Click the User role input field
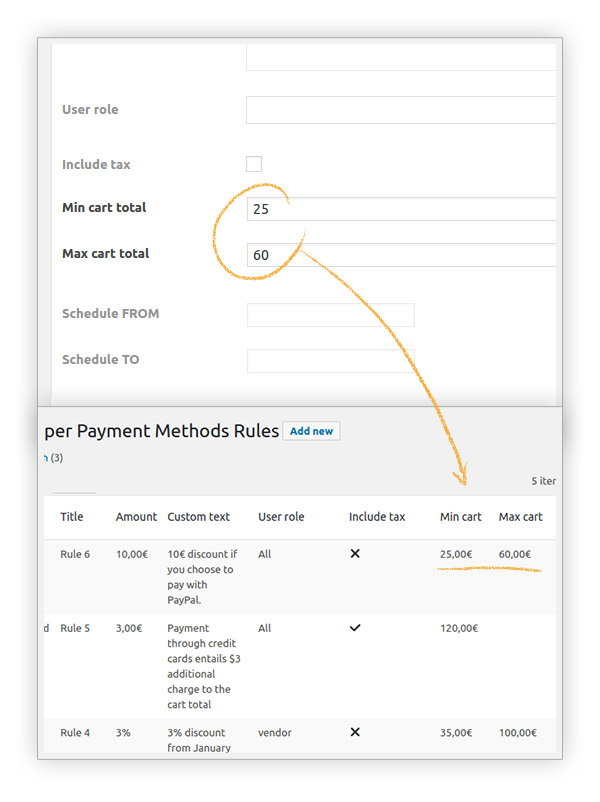This screenshot has height=802, width=600. point(400,110)
